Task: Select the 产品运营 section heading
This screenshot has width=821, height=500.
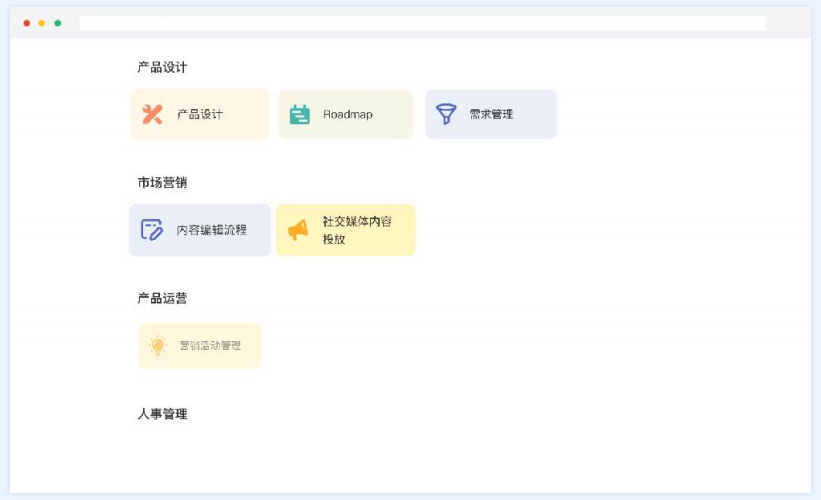Action: pos(162,298)
